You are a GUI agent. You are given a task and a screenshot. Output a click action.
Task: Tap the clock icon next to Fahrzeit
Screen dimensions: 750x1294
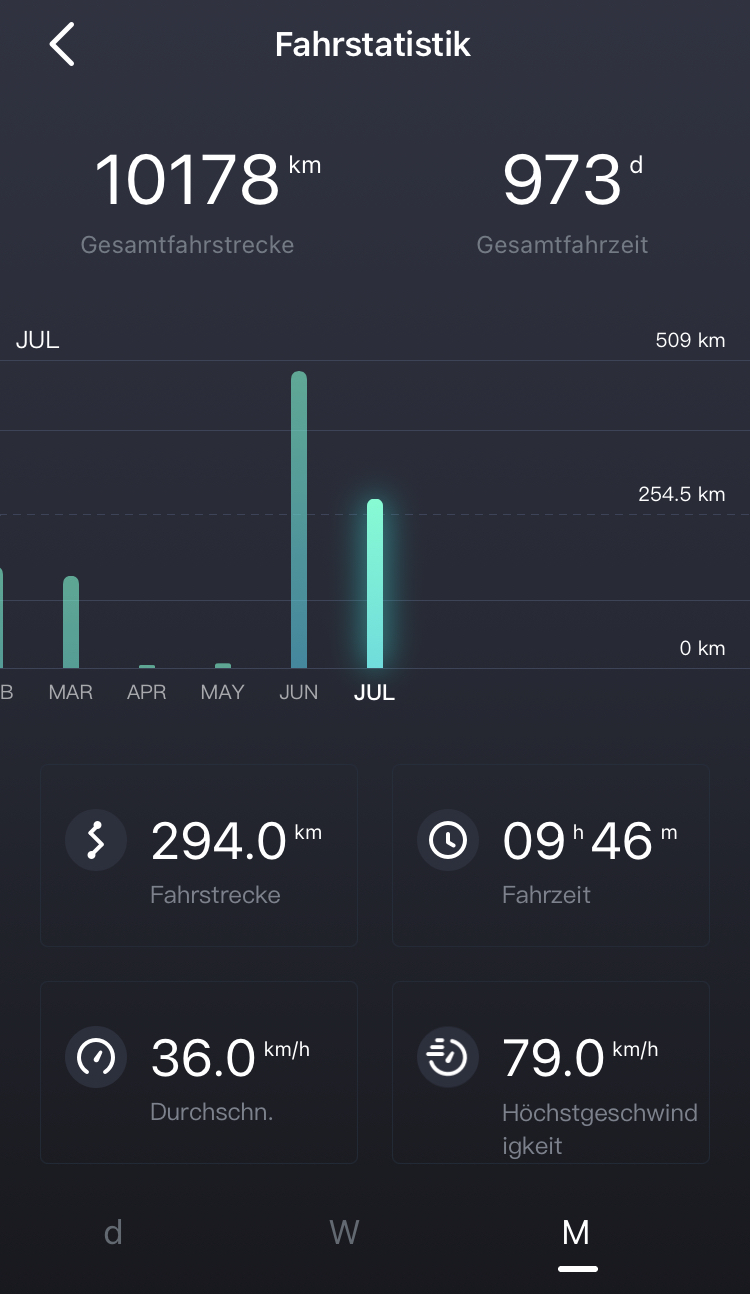click(448, 840)
